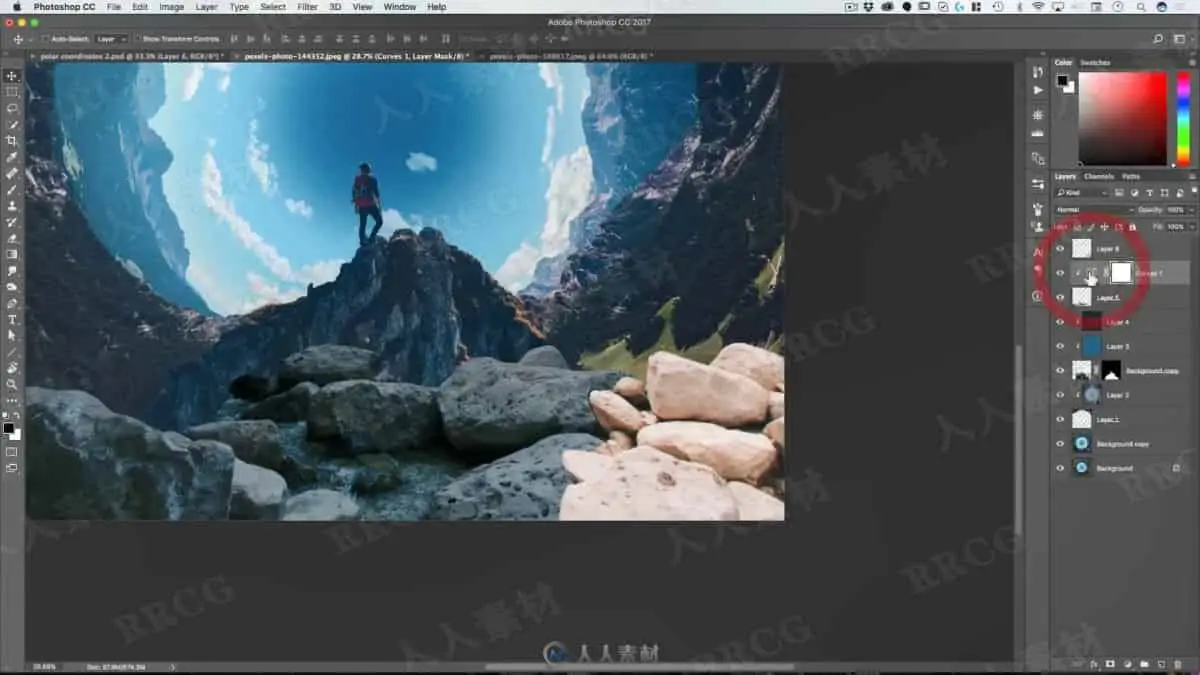
Task: Select the Eyedropper tool
Action: click(12, 157)
